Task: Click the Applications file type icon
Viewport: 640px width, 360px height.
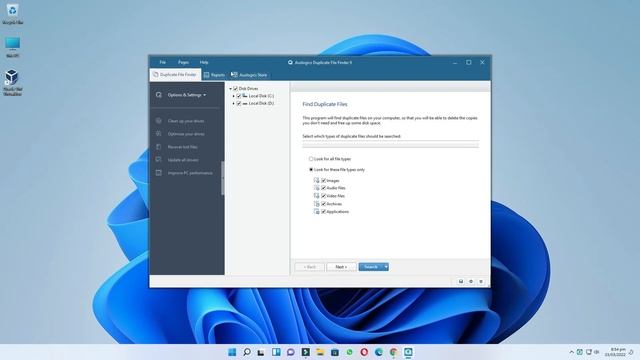Action: [x=316, y=211]
